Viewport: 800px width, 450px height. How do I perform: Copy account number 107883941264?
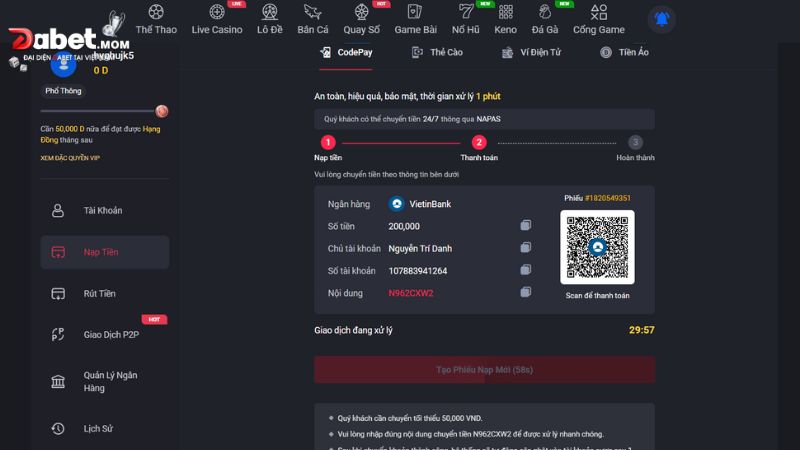point(526,269)
